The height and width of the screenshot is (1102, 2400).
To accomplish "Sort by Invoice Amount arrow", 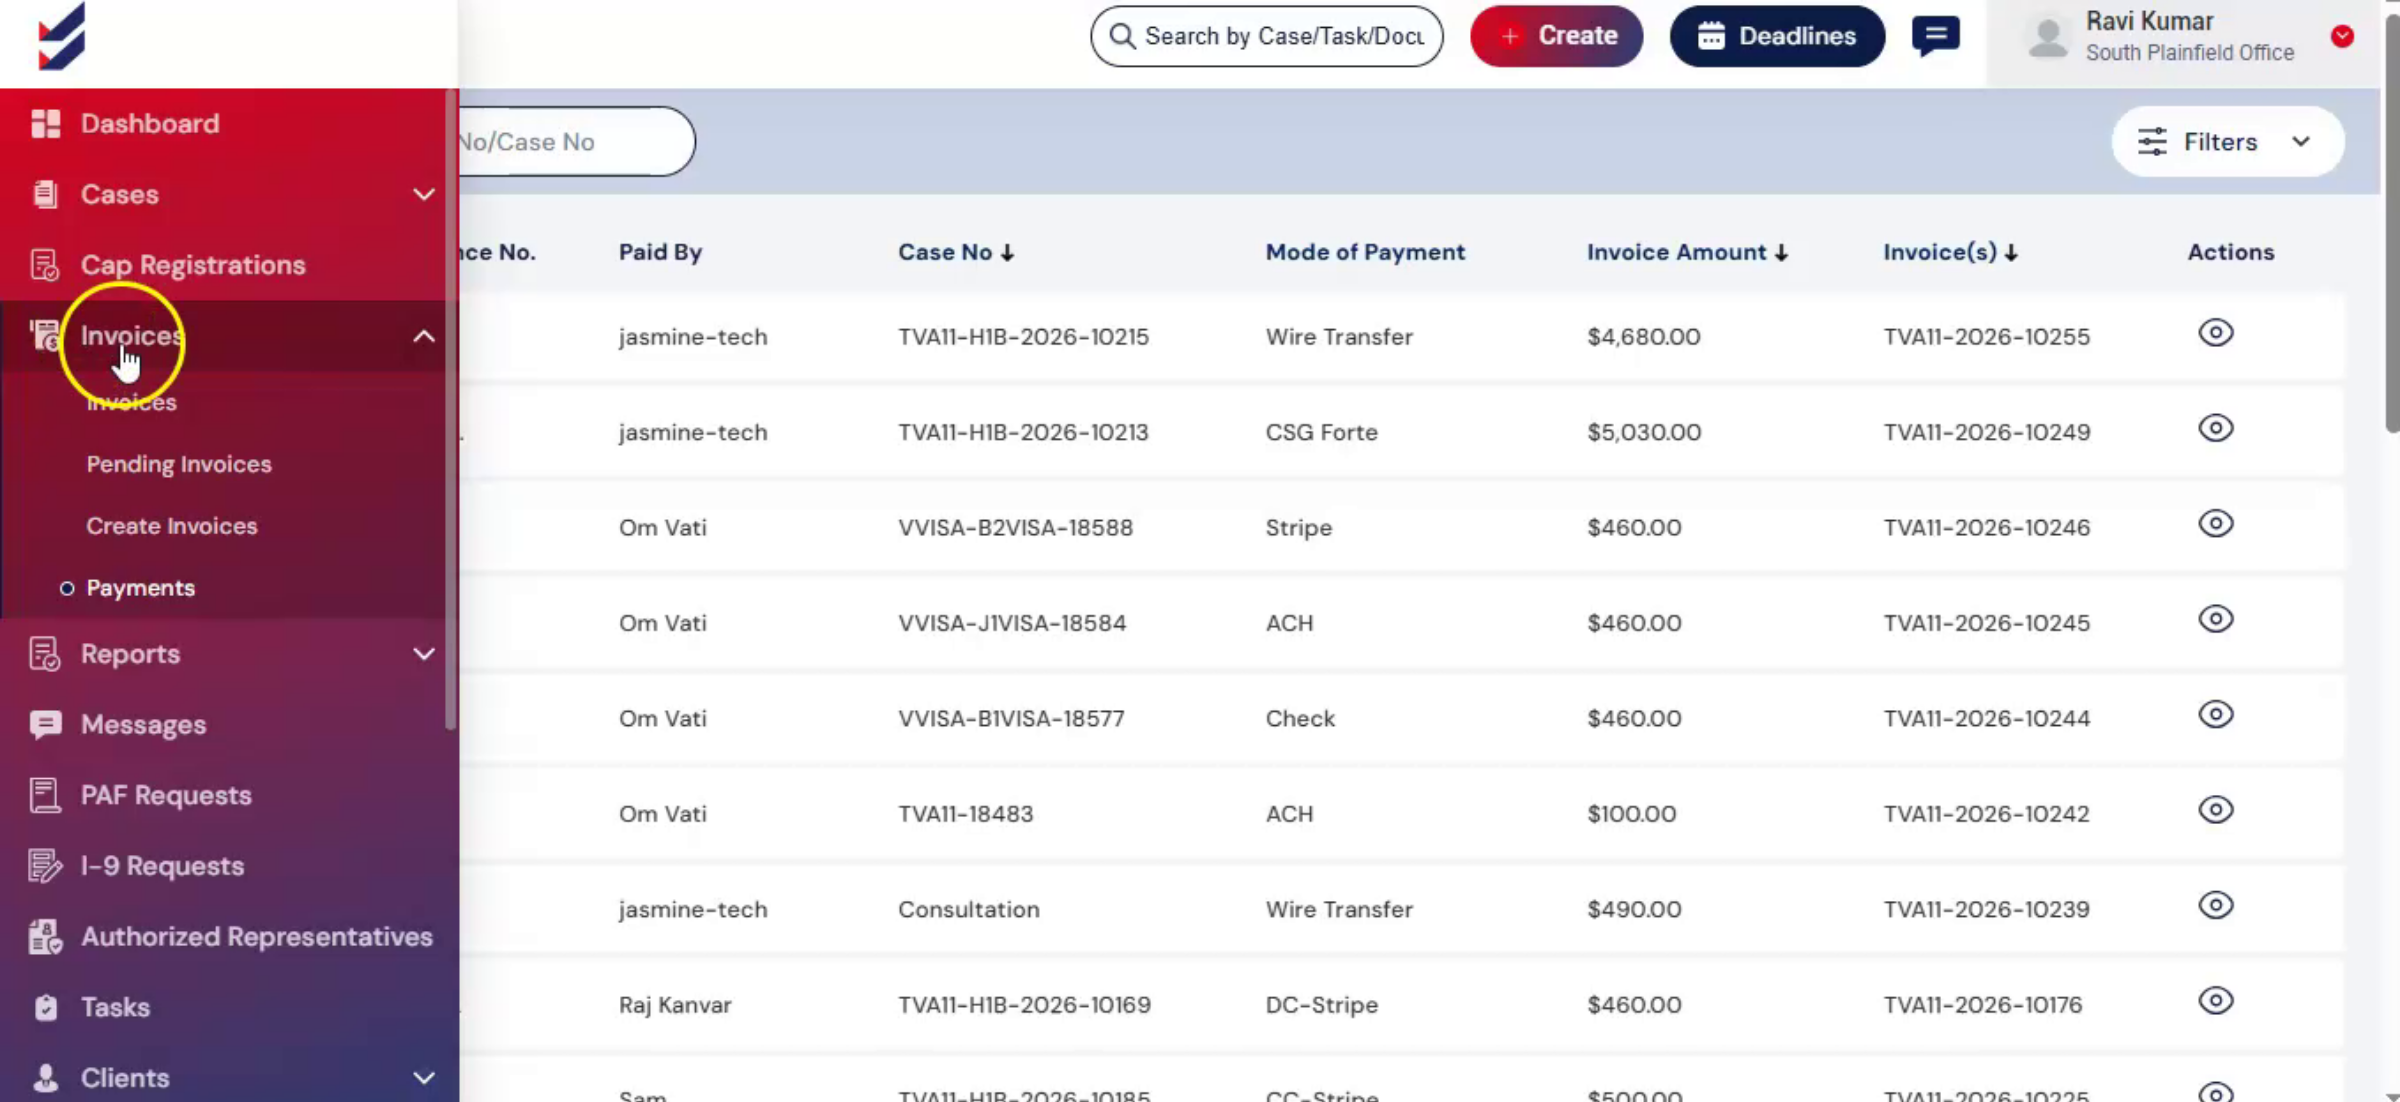I will click(1781, 253).
